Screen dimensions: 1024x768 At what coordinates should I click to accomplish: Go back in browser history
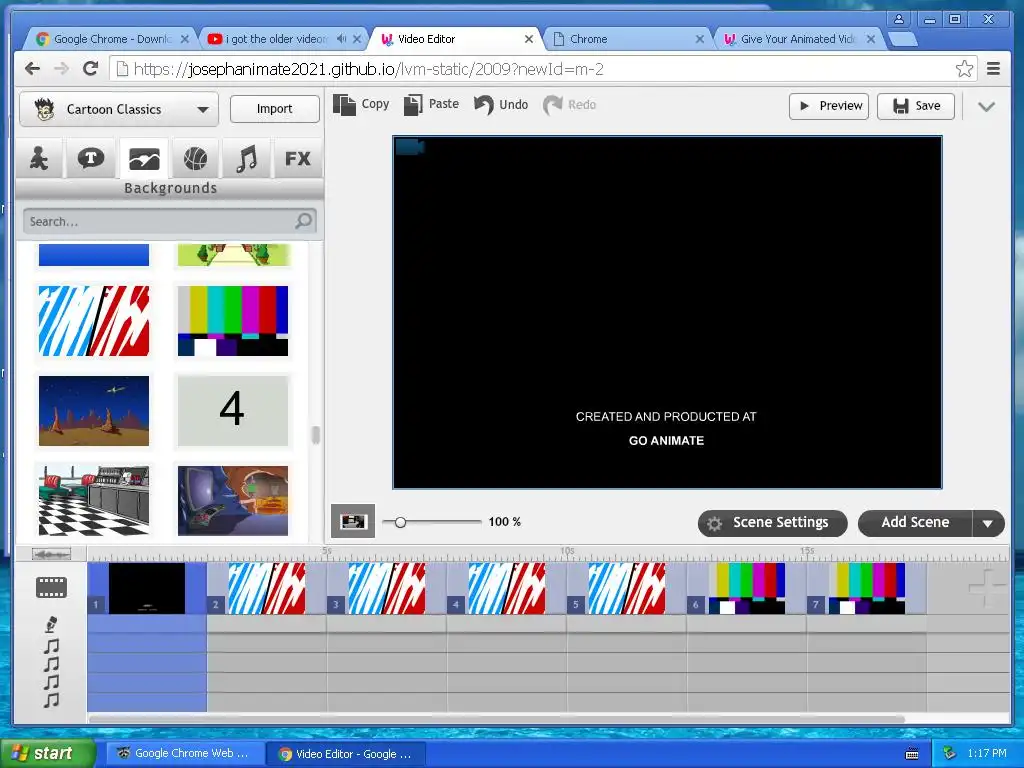[x=33, y=69]
